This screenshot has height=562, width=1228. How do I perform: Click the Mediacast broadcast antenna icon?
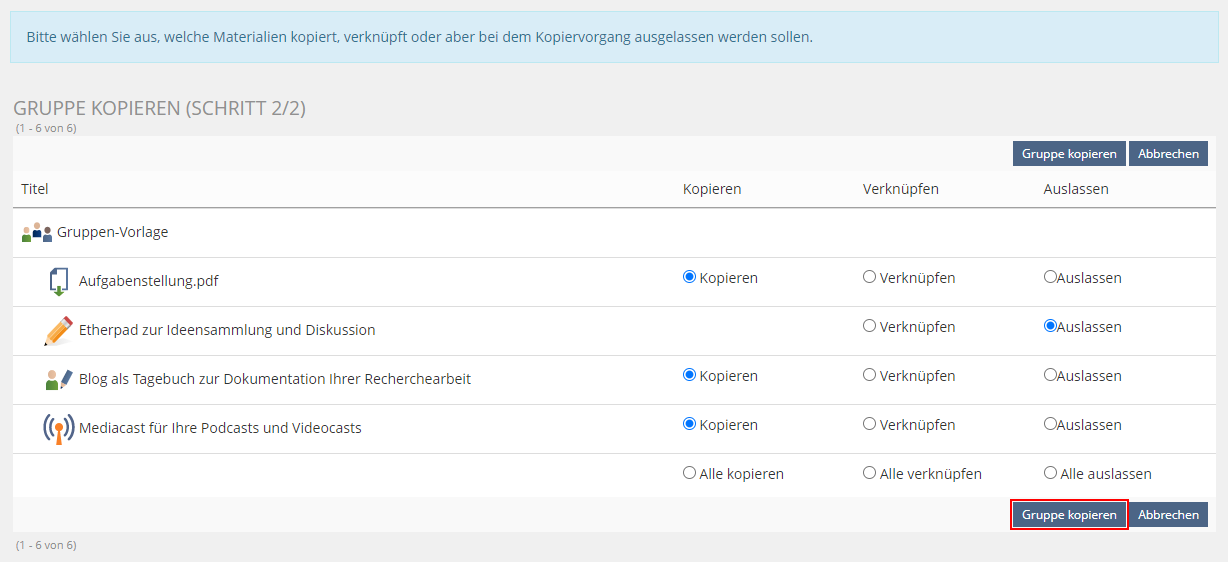tap(58, 428)
